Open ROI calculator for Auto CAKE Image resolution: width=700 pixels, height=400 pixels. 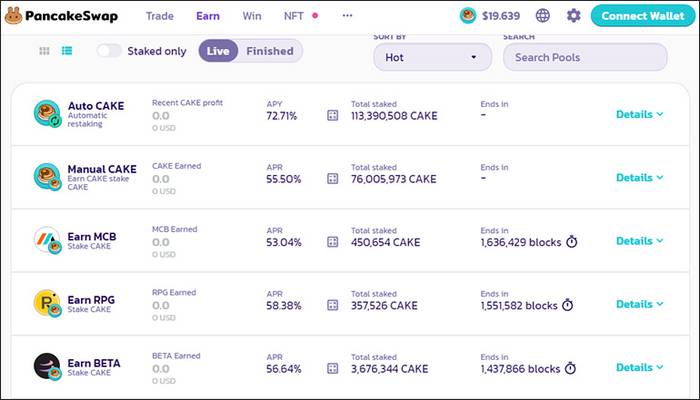(x=333, y=116)
